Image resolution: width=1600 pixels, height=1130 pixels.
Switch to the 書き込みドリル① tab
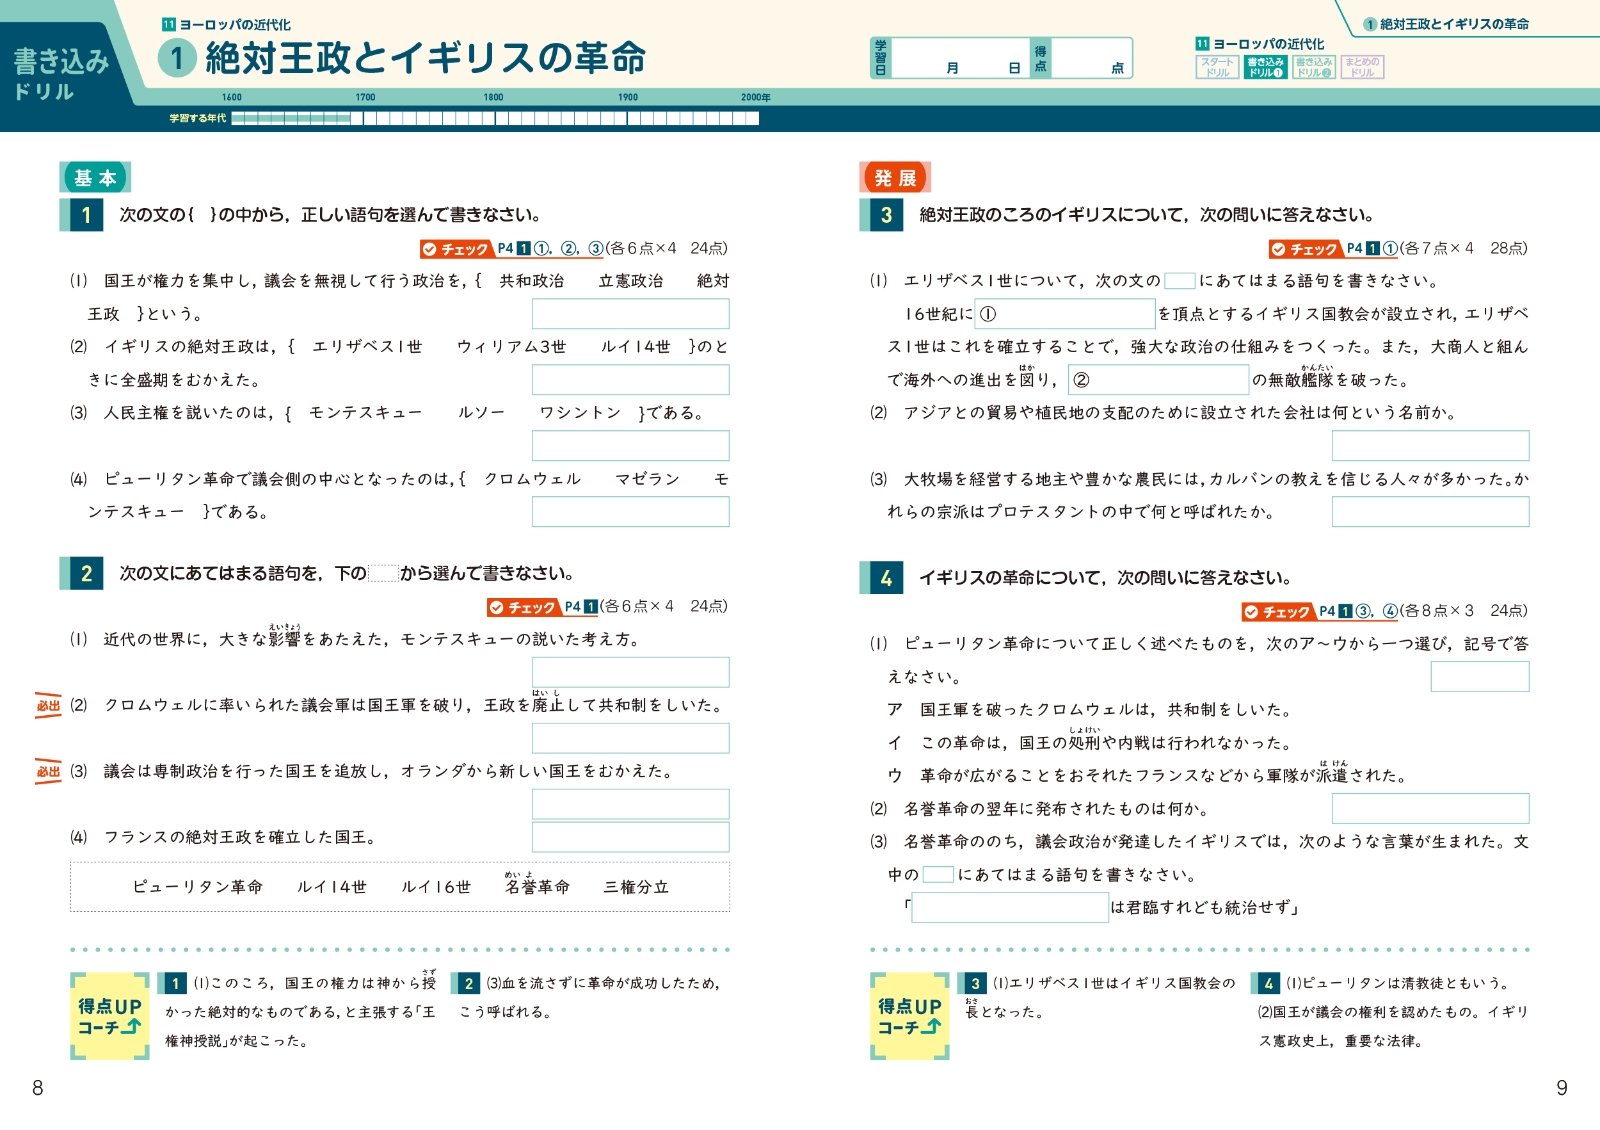[x=1265, y=67]
